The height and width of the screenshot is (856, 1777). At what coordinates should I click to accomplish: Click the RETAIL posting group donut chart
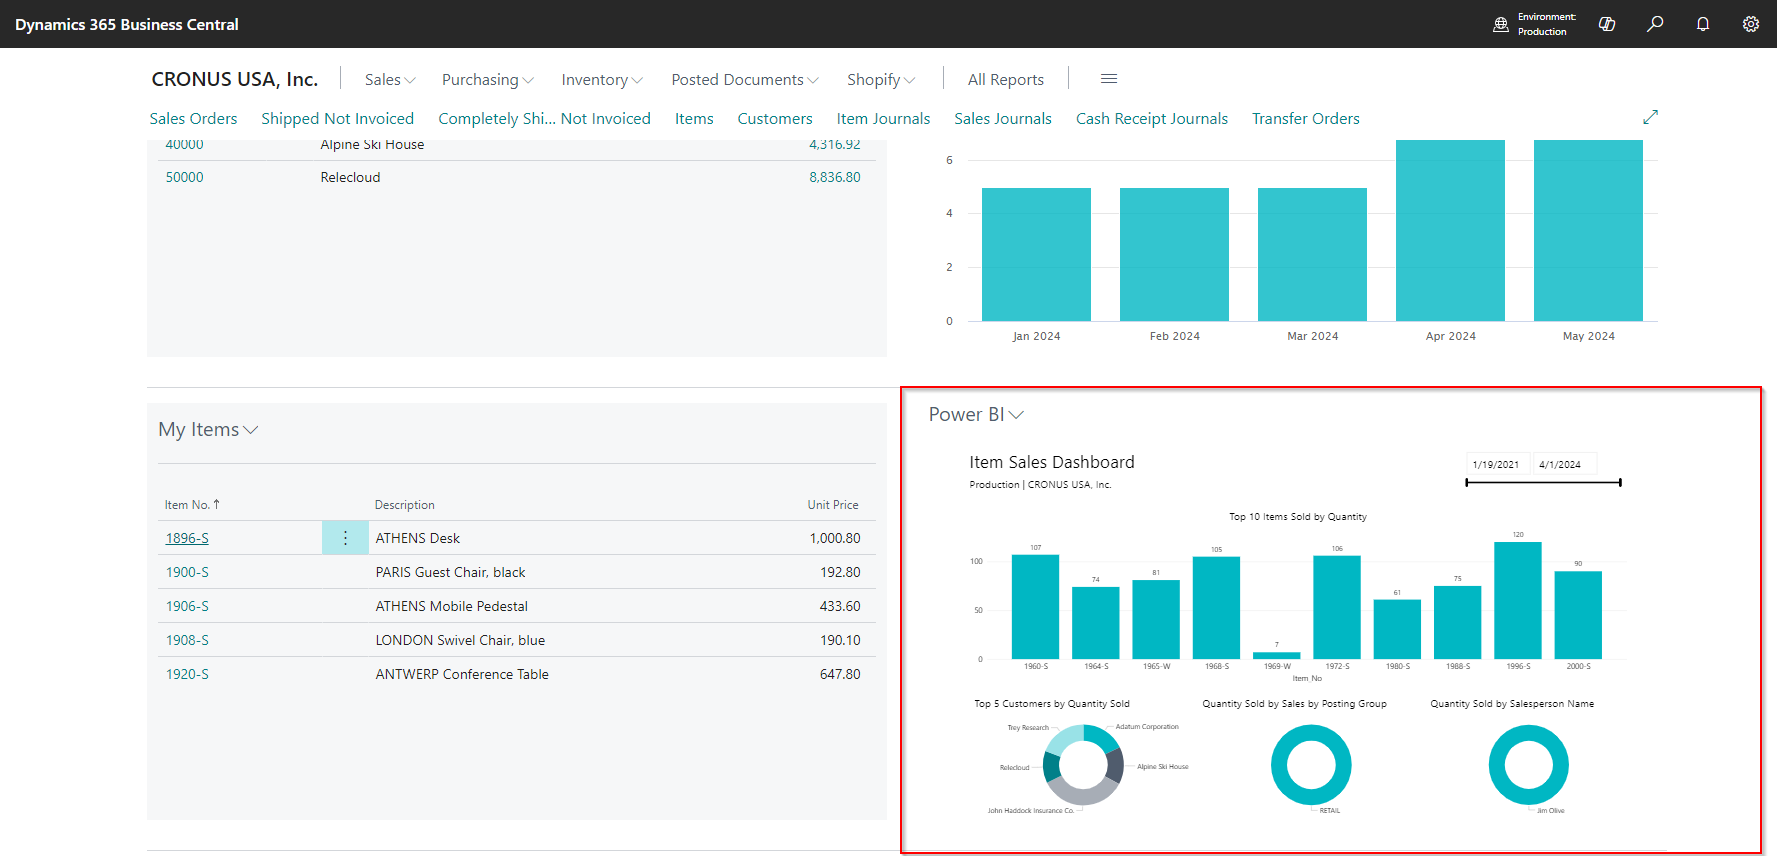point(1311,765)
